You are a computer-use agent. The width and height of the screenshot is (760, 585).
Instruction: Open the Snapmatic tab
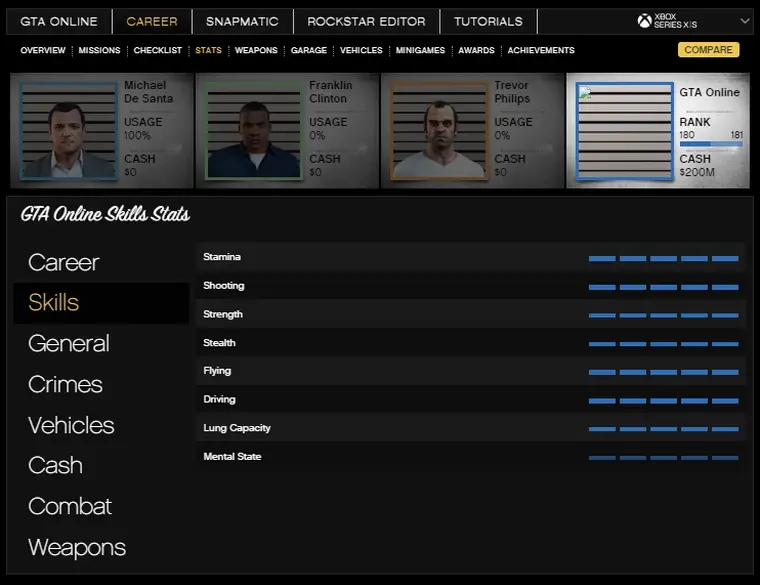[x=242, y=21]
